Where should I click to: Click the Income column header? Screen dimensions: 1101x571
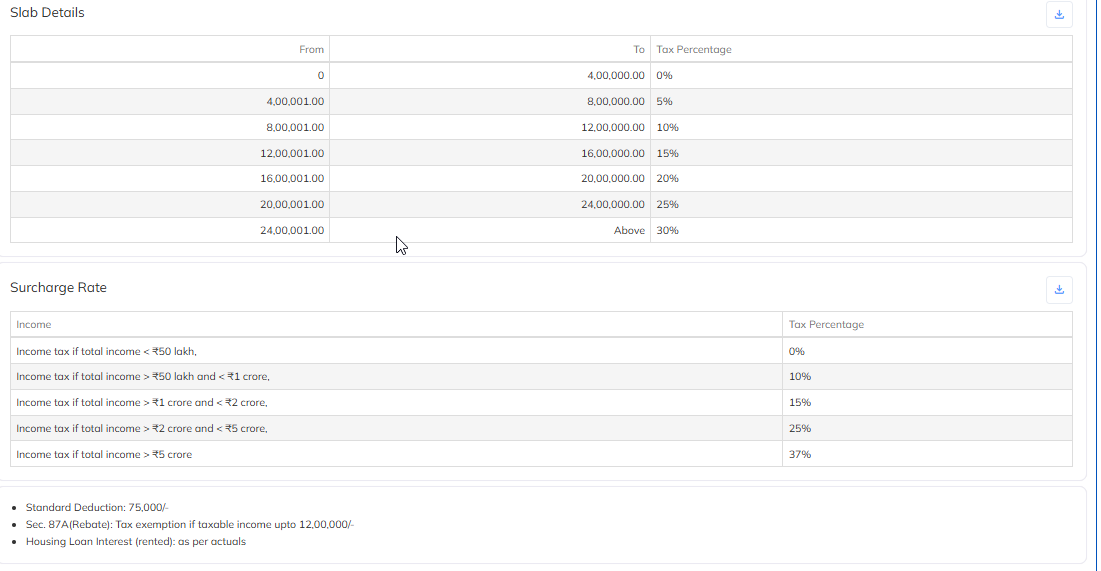tap(34, 325)
